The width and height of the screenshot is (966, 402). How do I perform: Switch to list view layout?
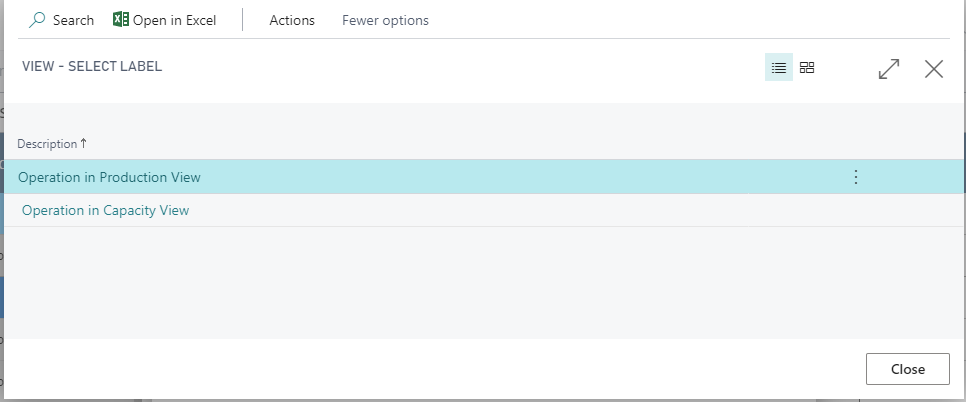(x=779, y=68)
